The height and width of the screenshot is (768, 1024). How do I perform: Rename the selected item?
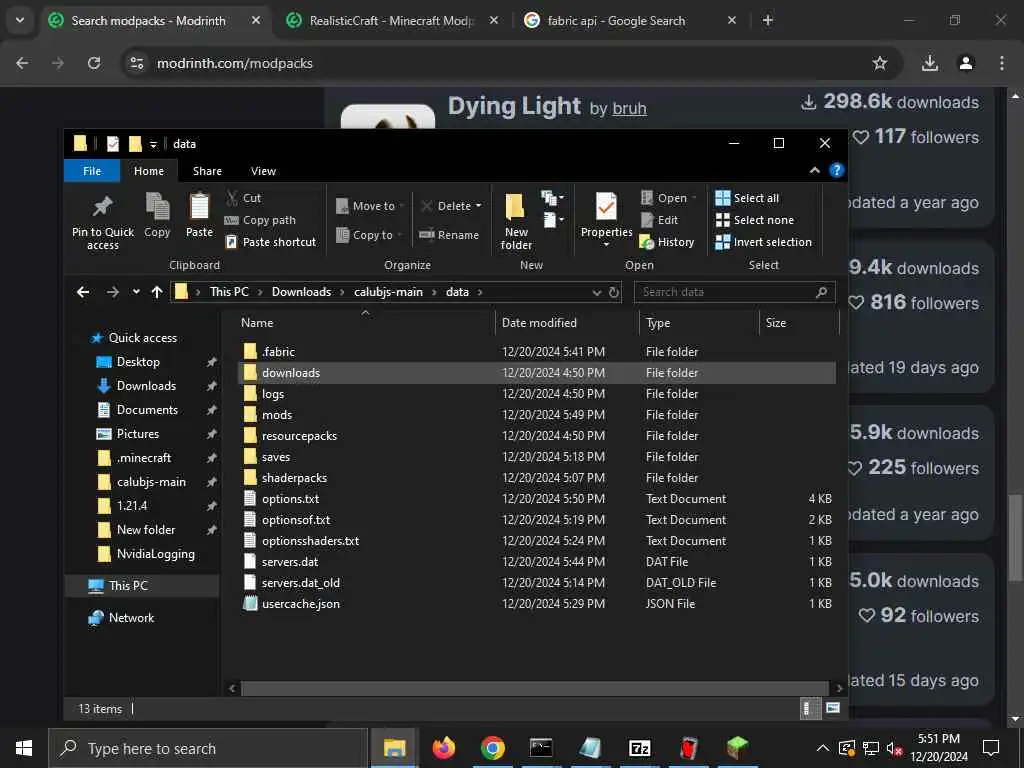pos(449,235)
